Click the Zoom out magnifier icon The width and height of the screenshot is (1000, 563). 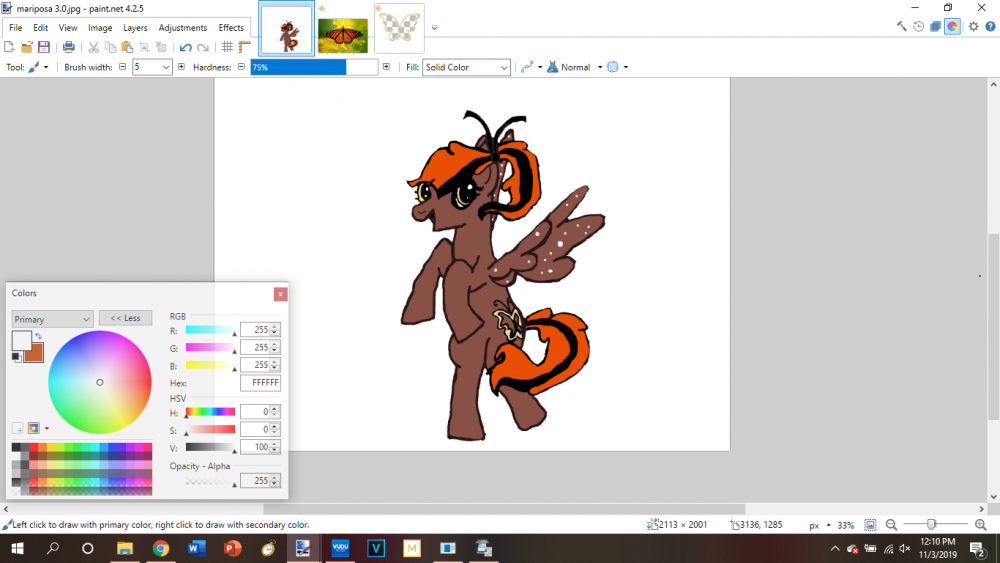point(892,525)
